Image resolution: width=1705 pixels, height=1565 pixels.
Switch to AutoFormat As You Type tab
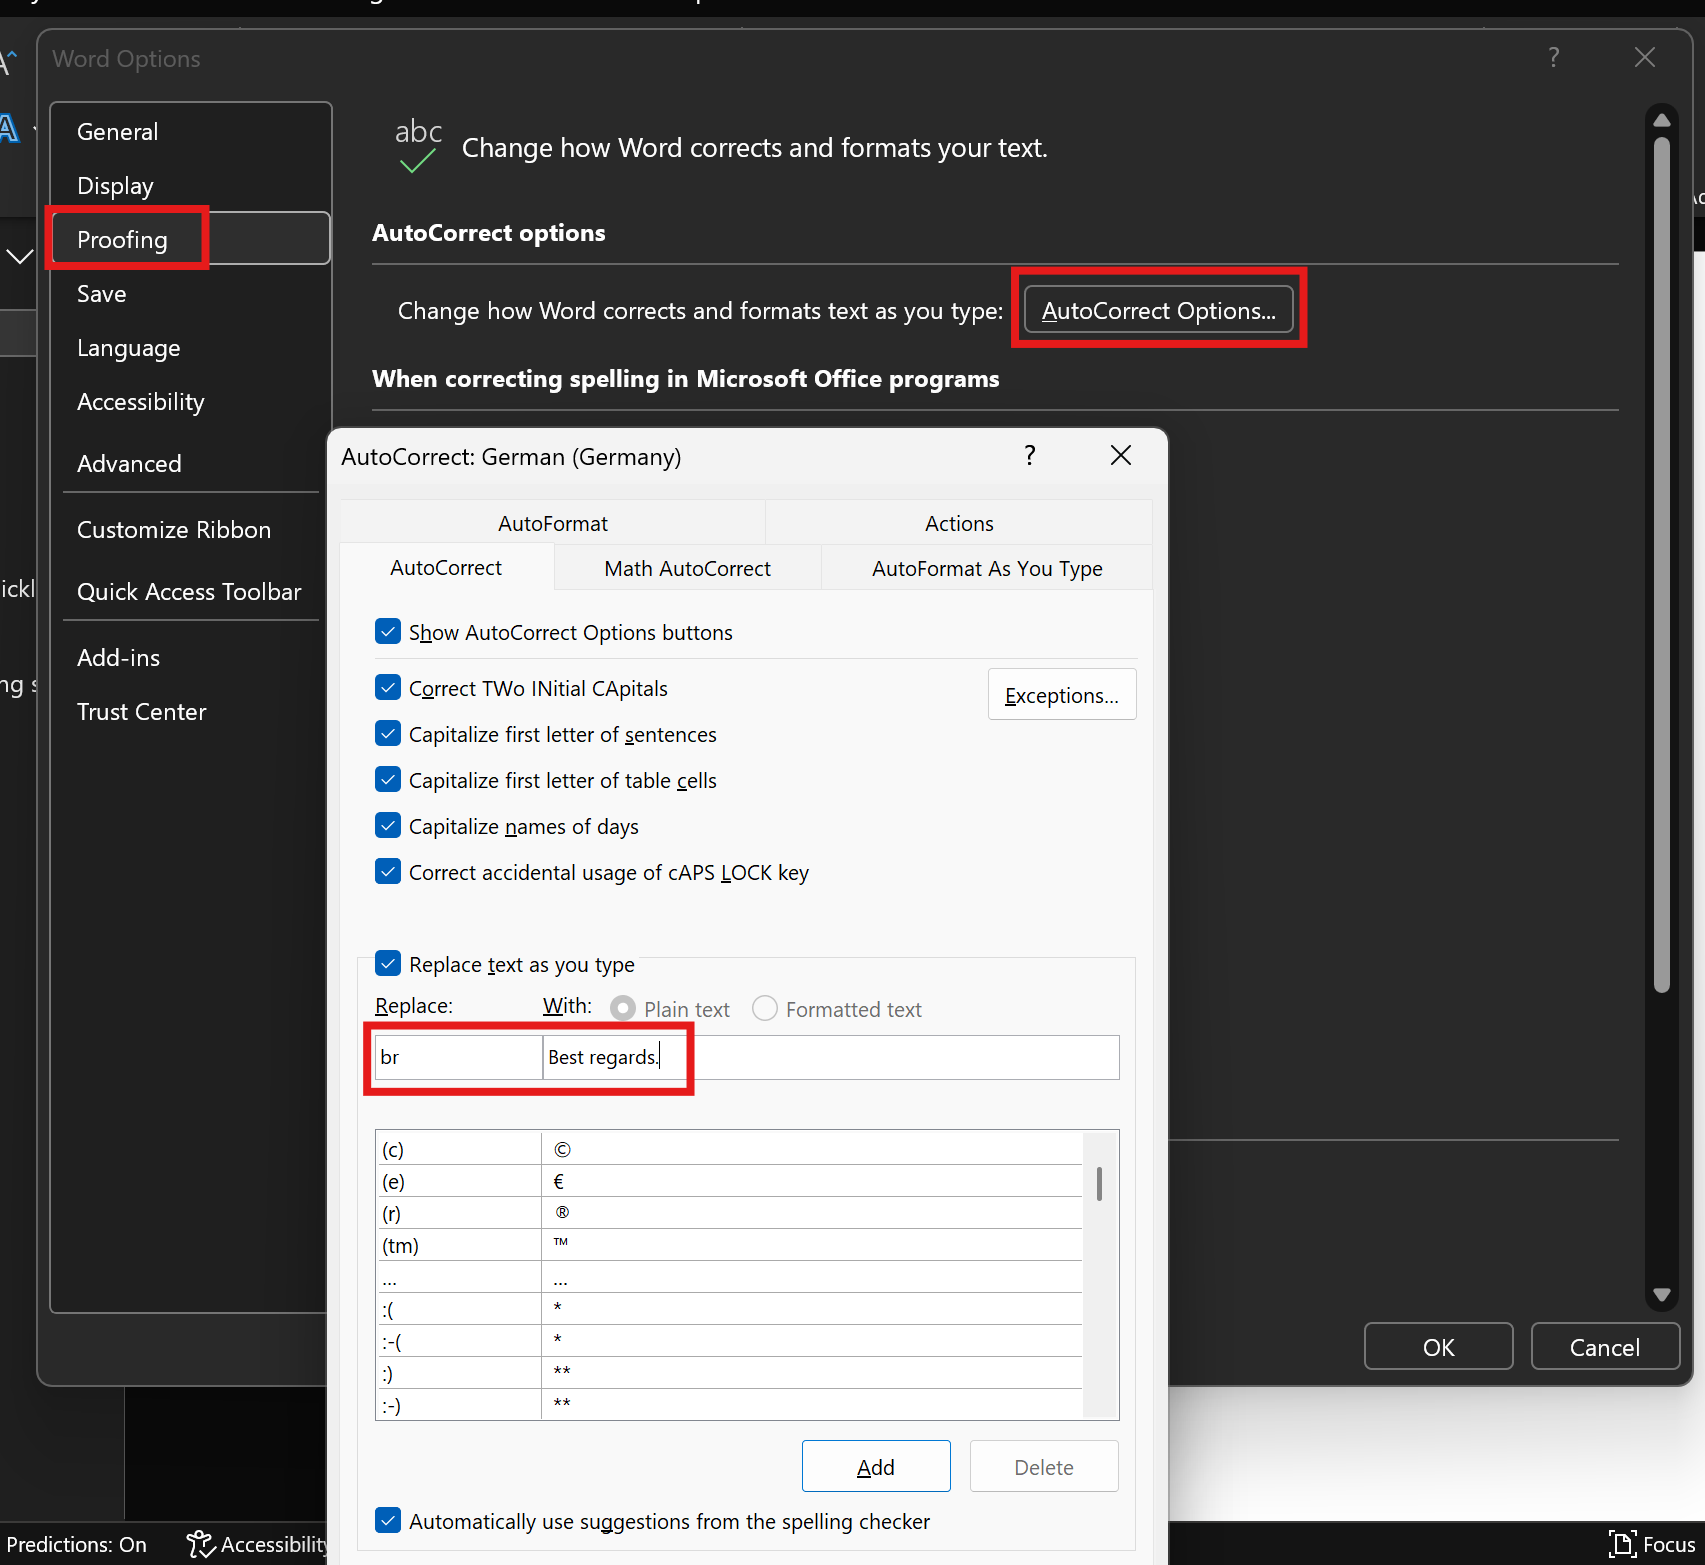click(x=987, y=568)
